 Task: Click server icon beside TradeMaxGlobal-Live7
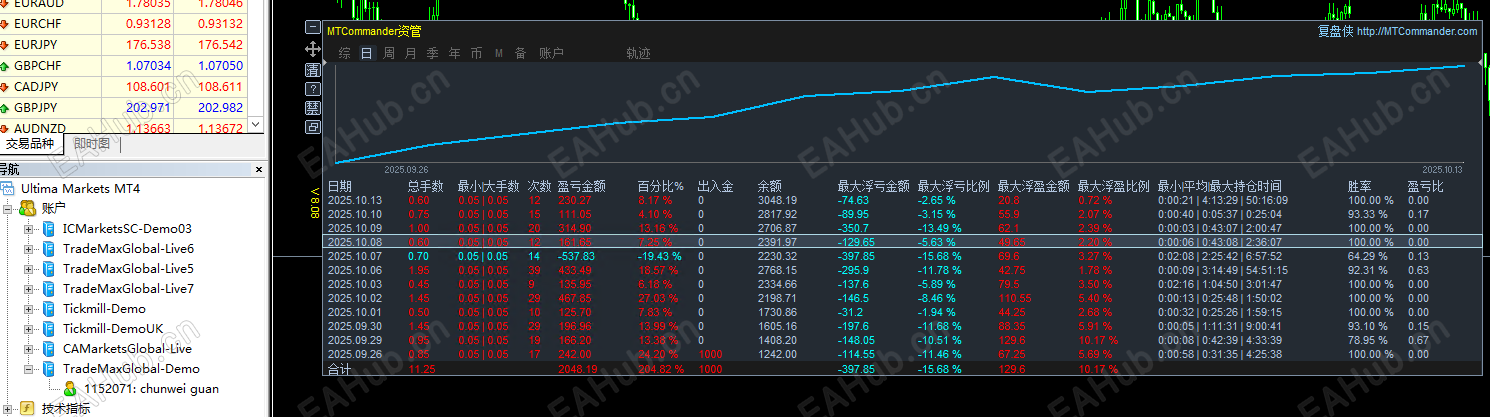click(x=49, y=289)
